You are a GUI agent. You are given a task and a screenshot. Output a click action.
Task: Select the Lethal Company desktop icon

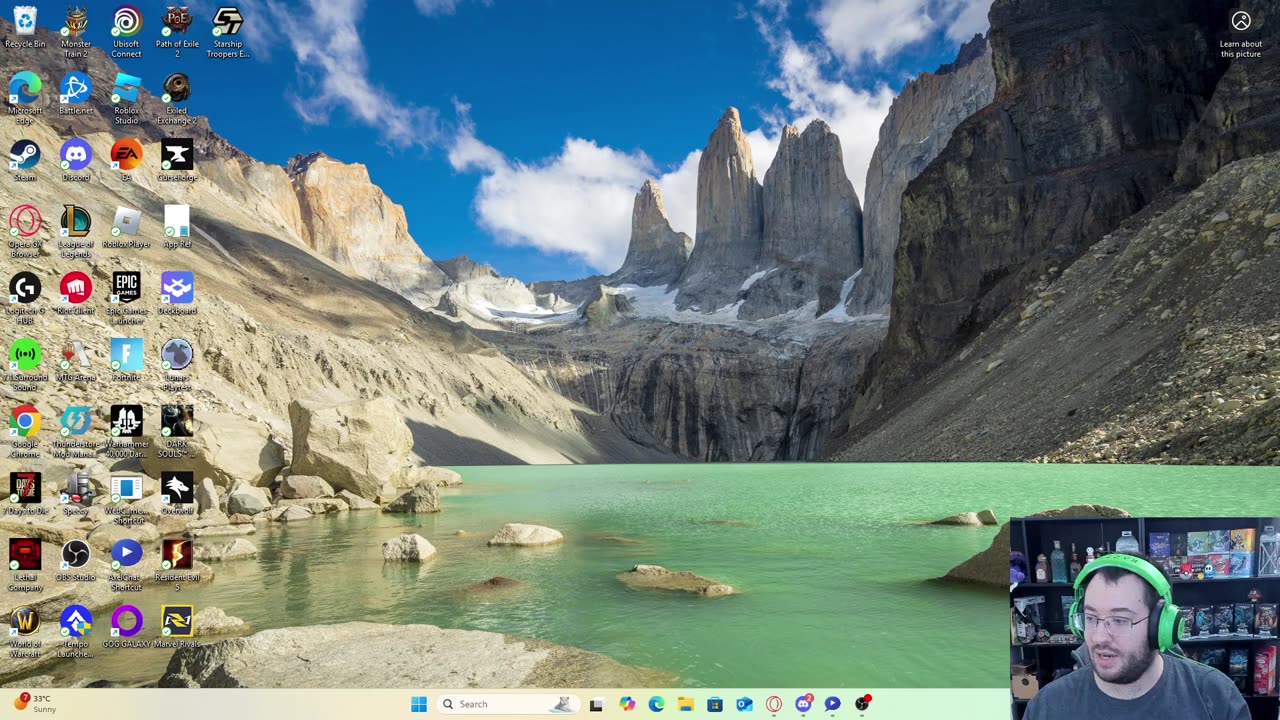25,565
